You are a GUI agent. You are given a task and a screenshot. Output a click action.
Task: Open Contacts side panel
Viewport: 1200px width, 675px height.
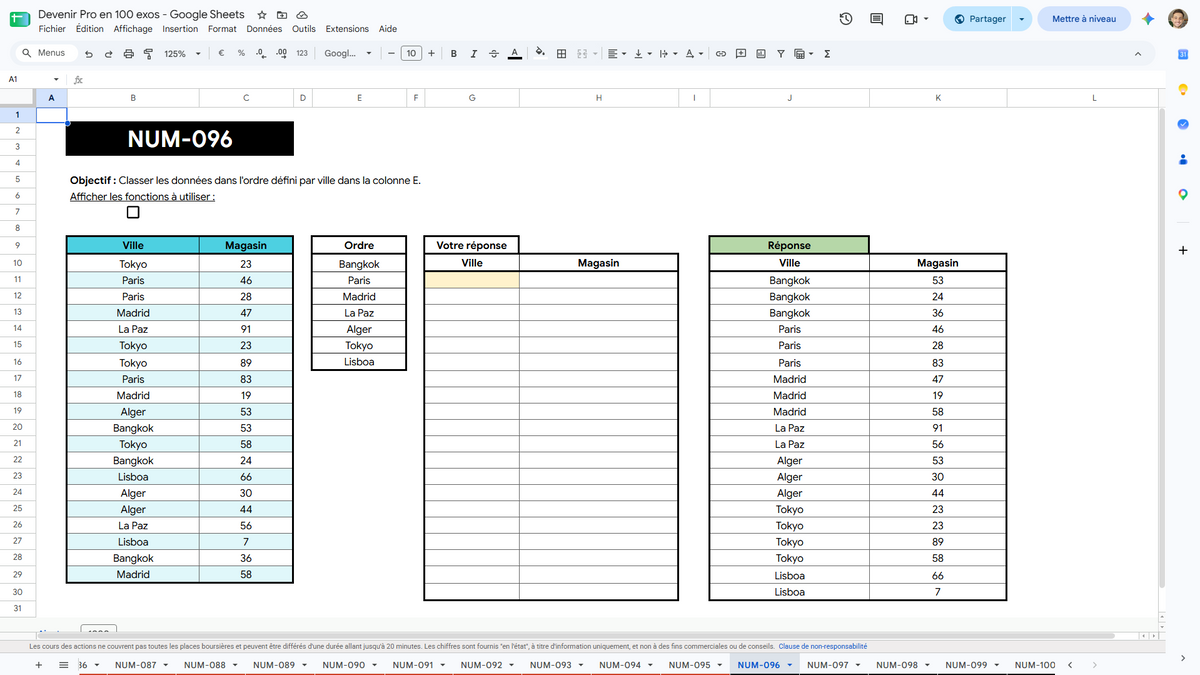[1182, 159]
